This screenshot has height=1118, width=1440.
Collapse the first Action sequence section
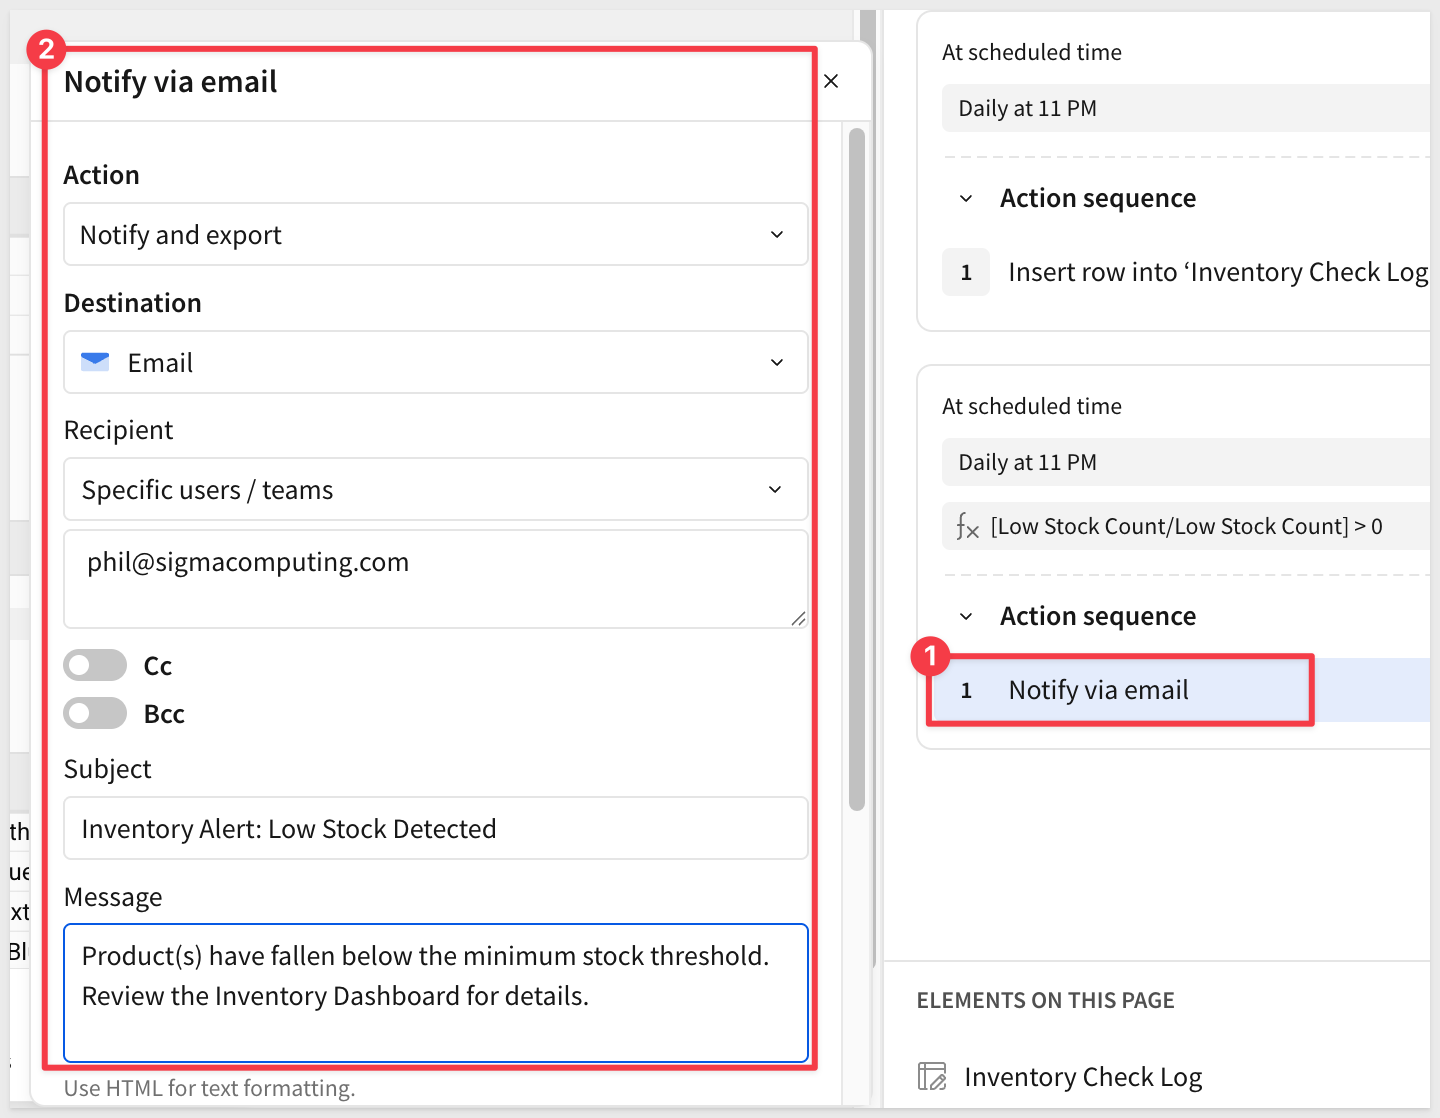coord(966,198)
